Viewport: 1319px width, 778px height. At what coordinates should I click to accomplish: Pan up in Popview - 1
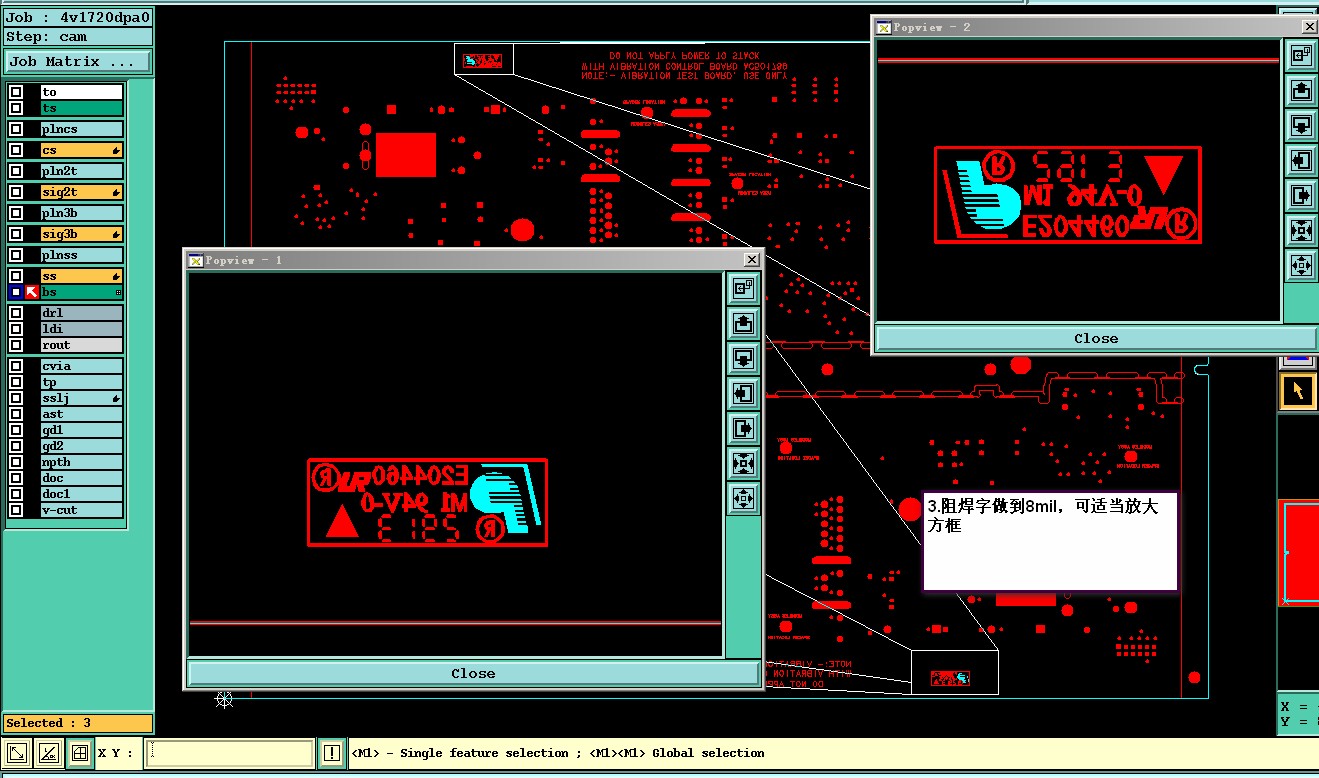click(x=743, y=323)
